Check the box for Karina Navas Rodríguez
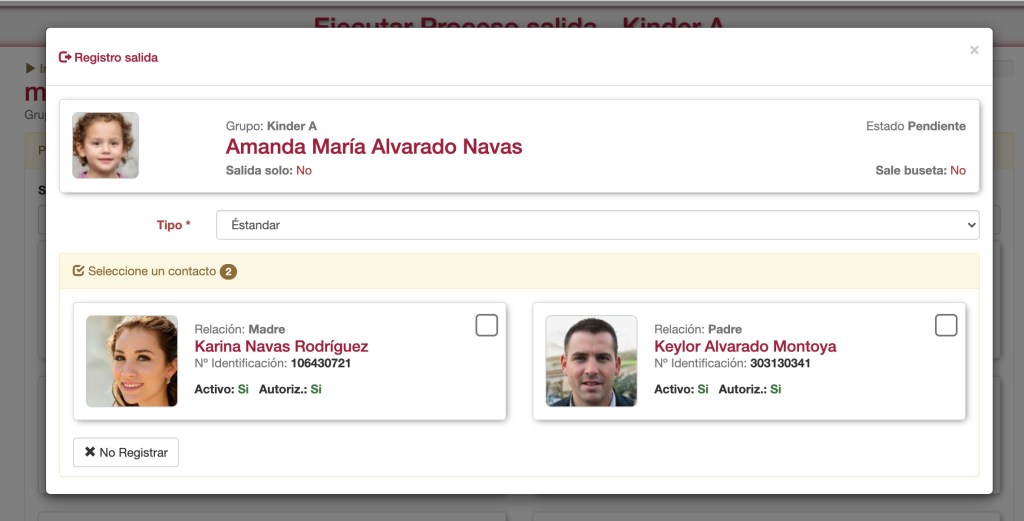1024x521 pixels. pos(486,325)
